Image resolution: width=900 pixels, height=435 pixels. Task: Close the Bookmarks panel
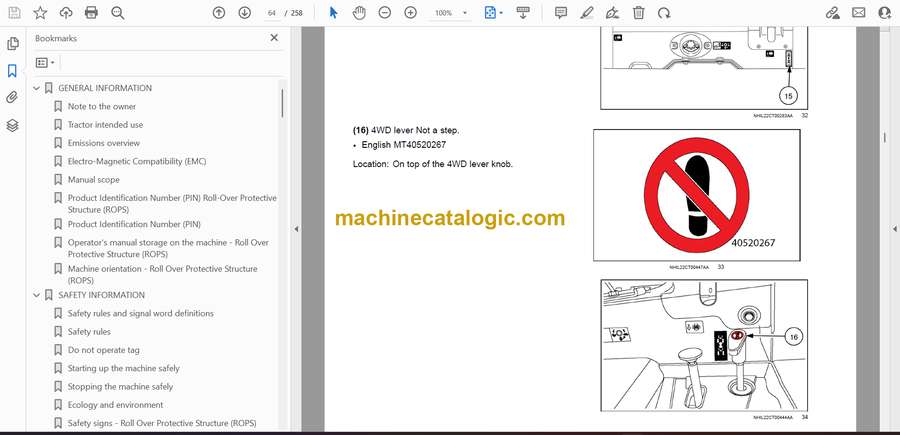pyautogui.click(x=274, y=38)
